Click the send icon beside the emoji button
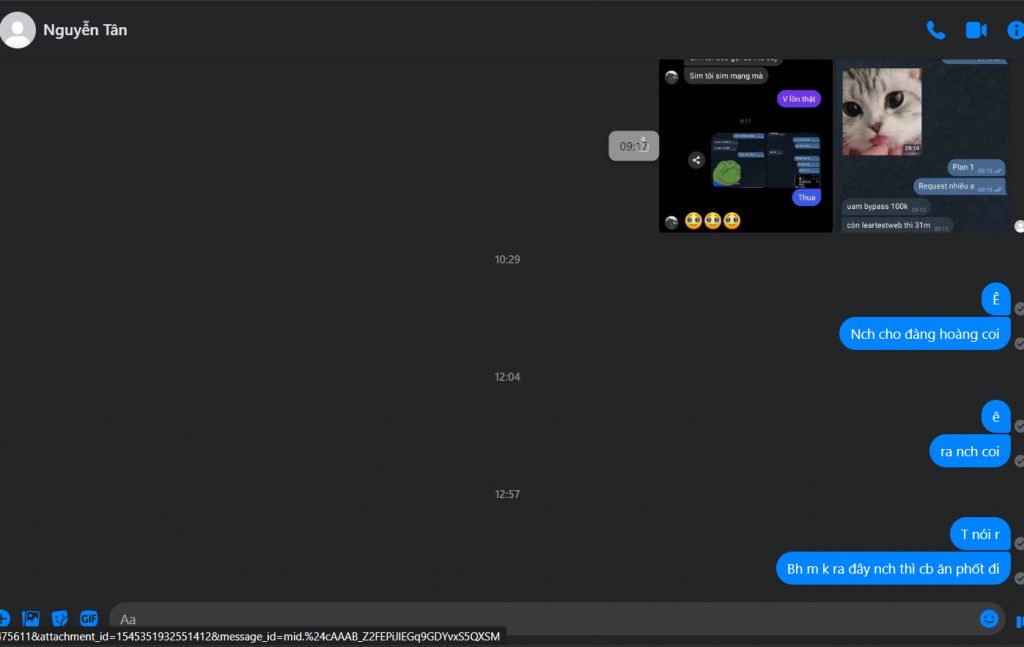 (1018, 621)
